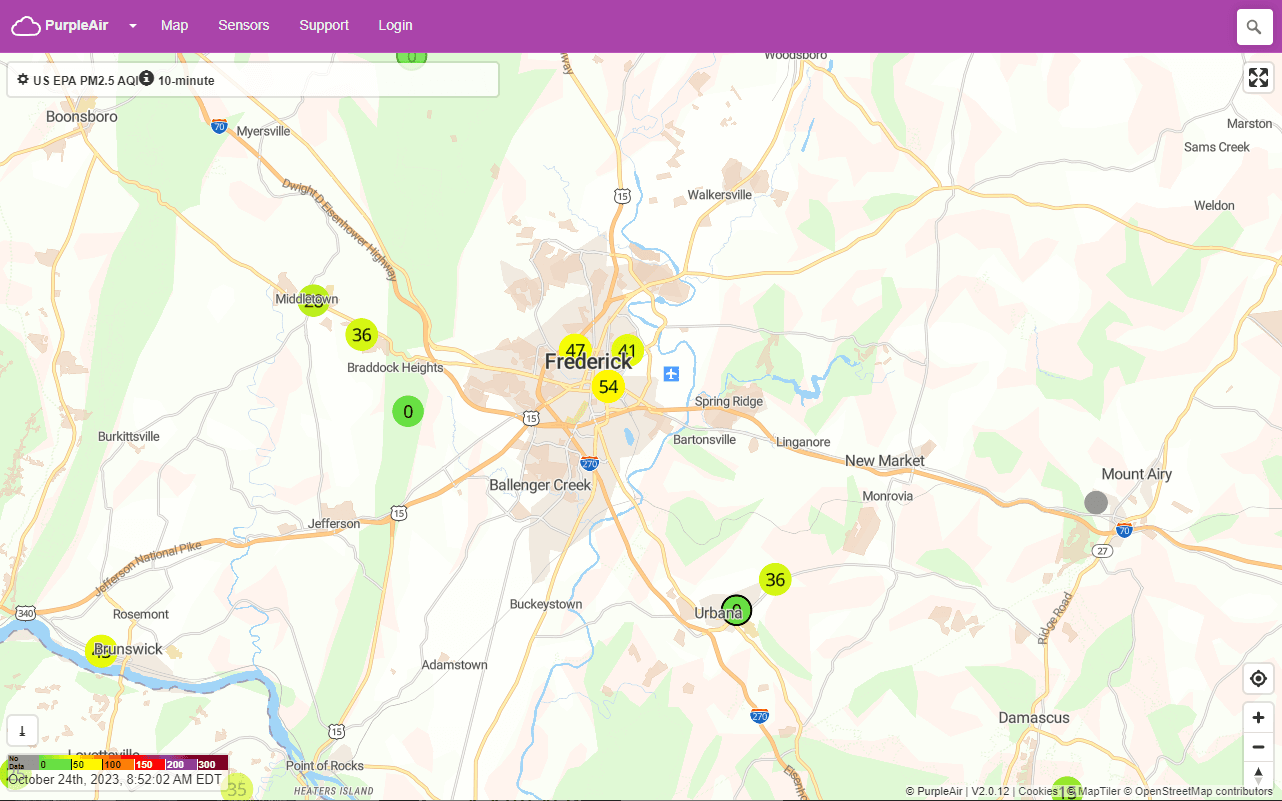The height and width of the screenshot is (801, 1282).
Task: Reset map orientation with the compass arrow icon
Action: click(1258, 774)
